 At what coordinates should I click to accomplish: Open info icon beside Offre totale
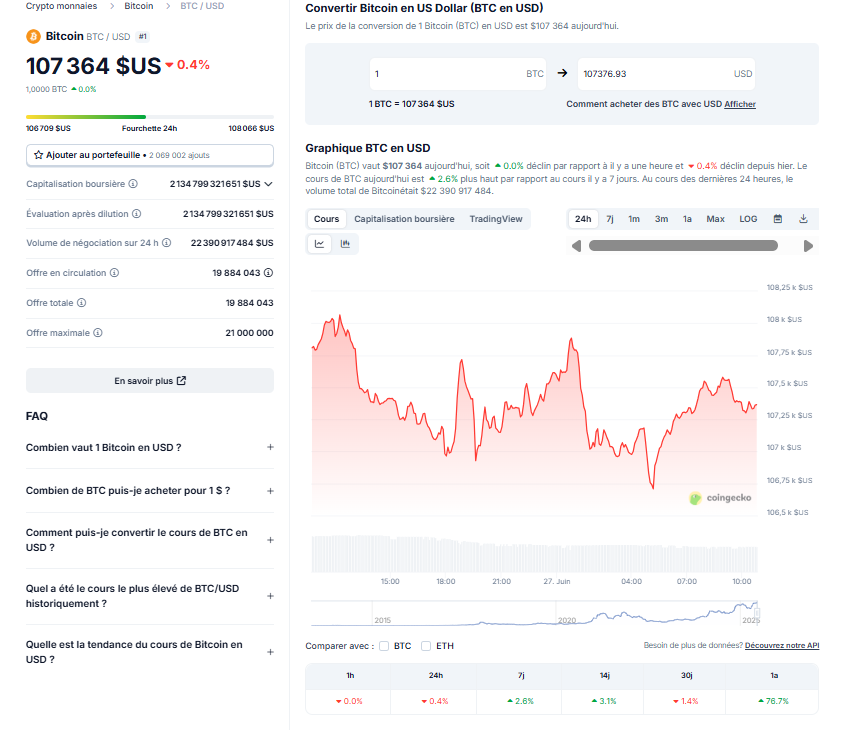(x=81, y=303)
